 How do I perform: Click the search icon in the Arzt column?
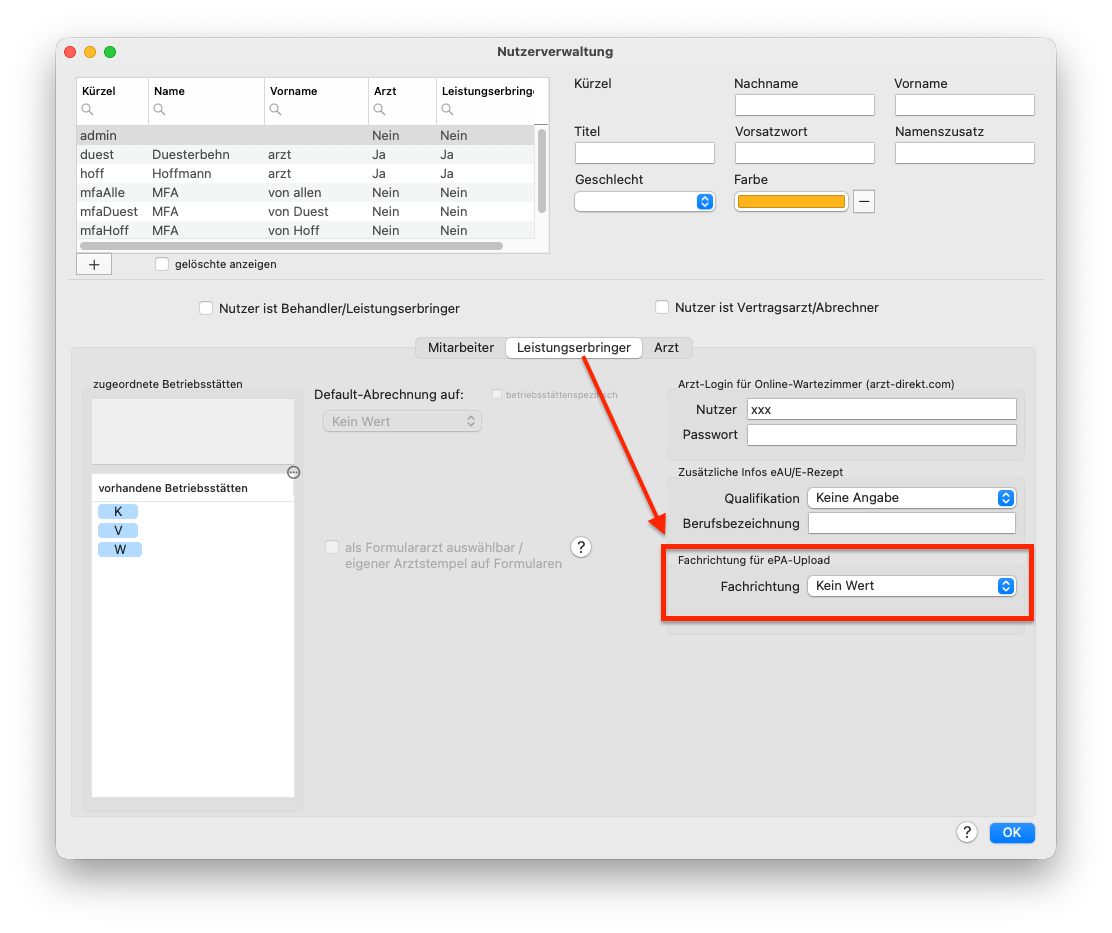coord(379,109)
